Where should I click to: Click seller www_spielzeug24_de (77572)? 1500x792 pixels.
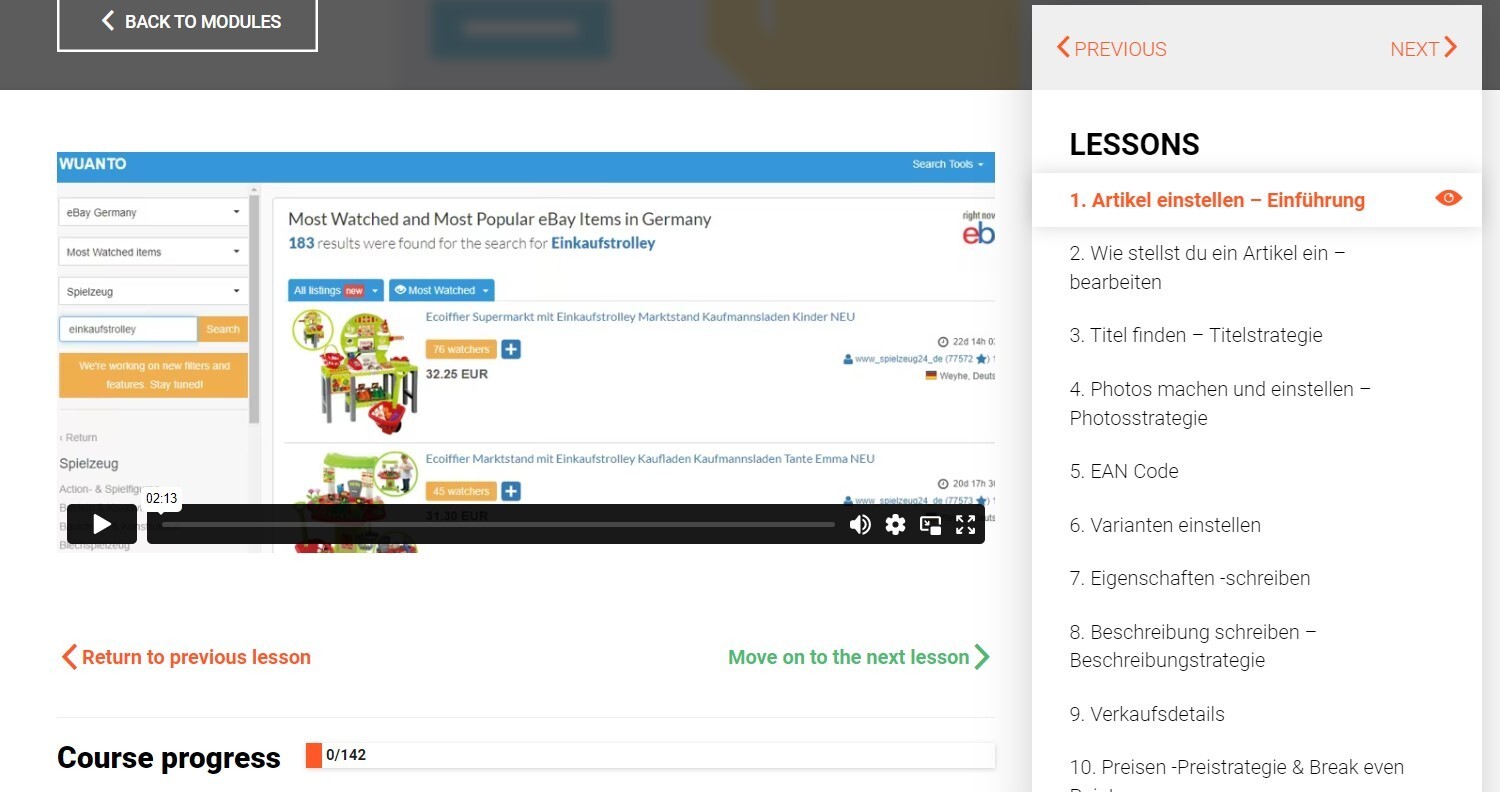917,358
